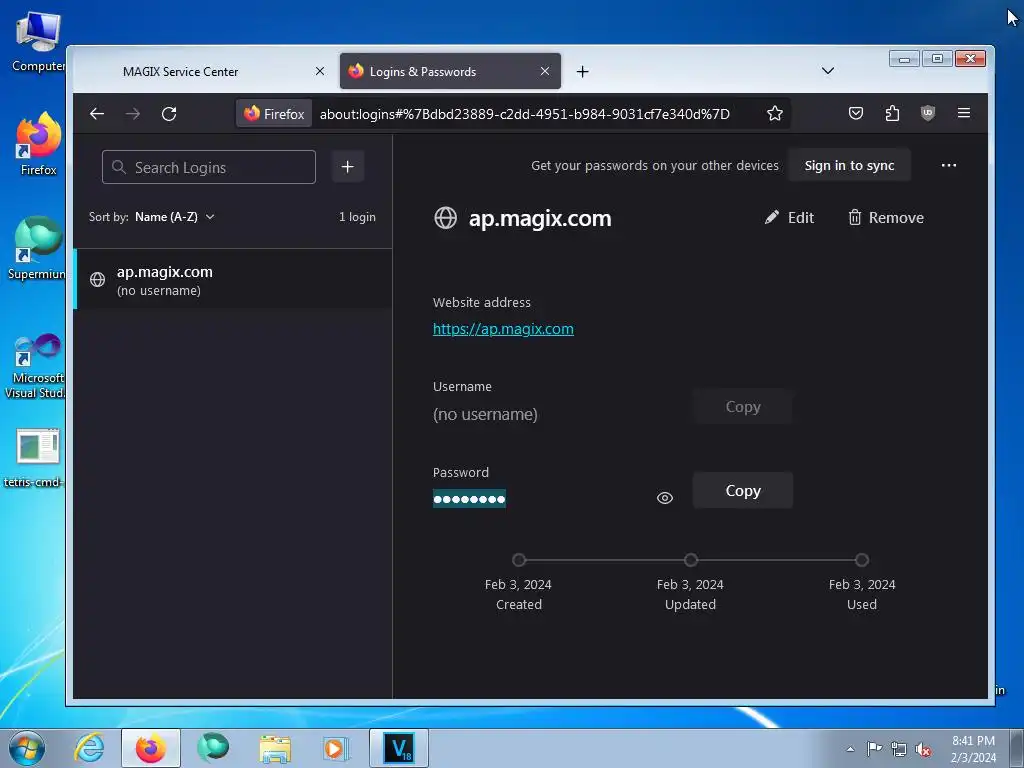
Task: Open the Vegas Pro 18 taskbar icon
Action: pos(398,748)
